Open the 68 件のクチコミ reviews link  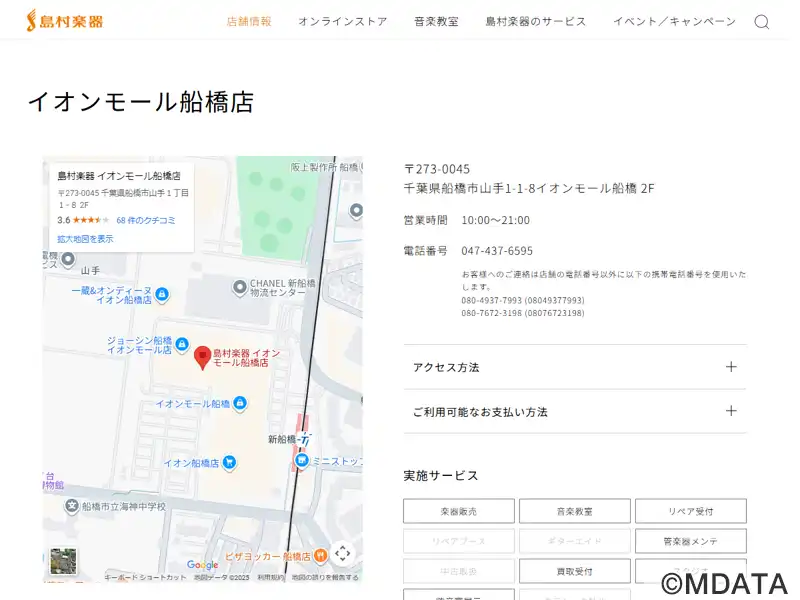[146, 220]
